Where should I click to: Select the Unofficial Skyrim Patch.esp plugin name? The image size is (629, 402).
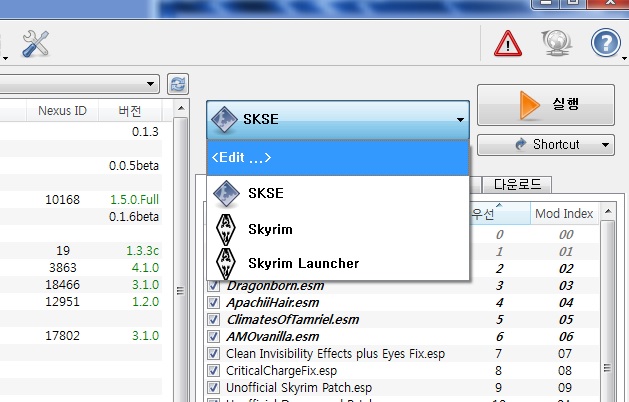tap(299, 388)
